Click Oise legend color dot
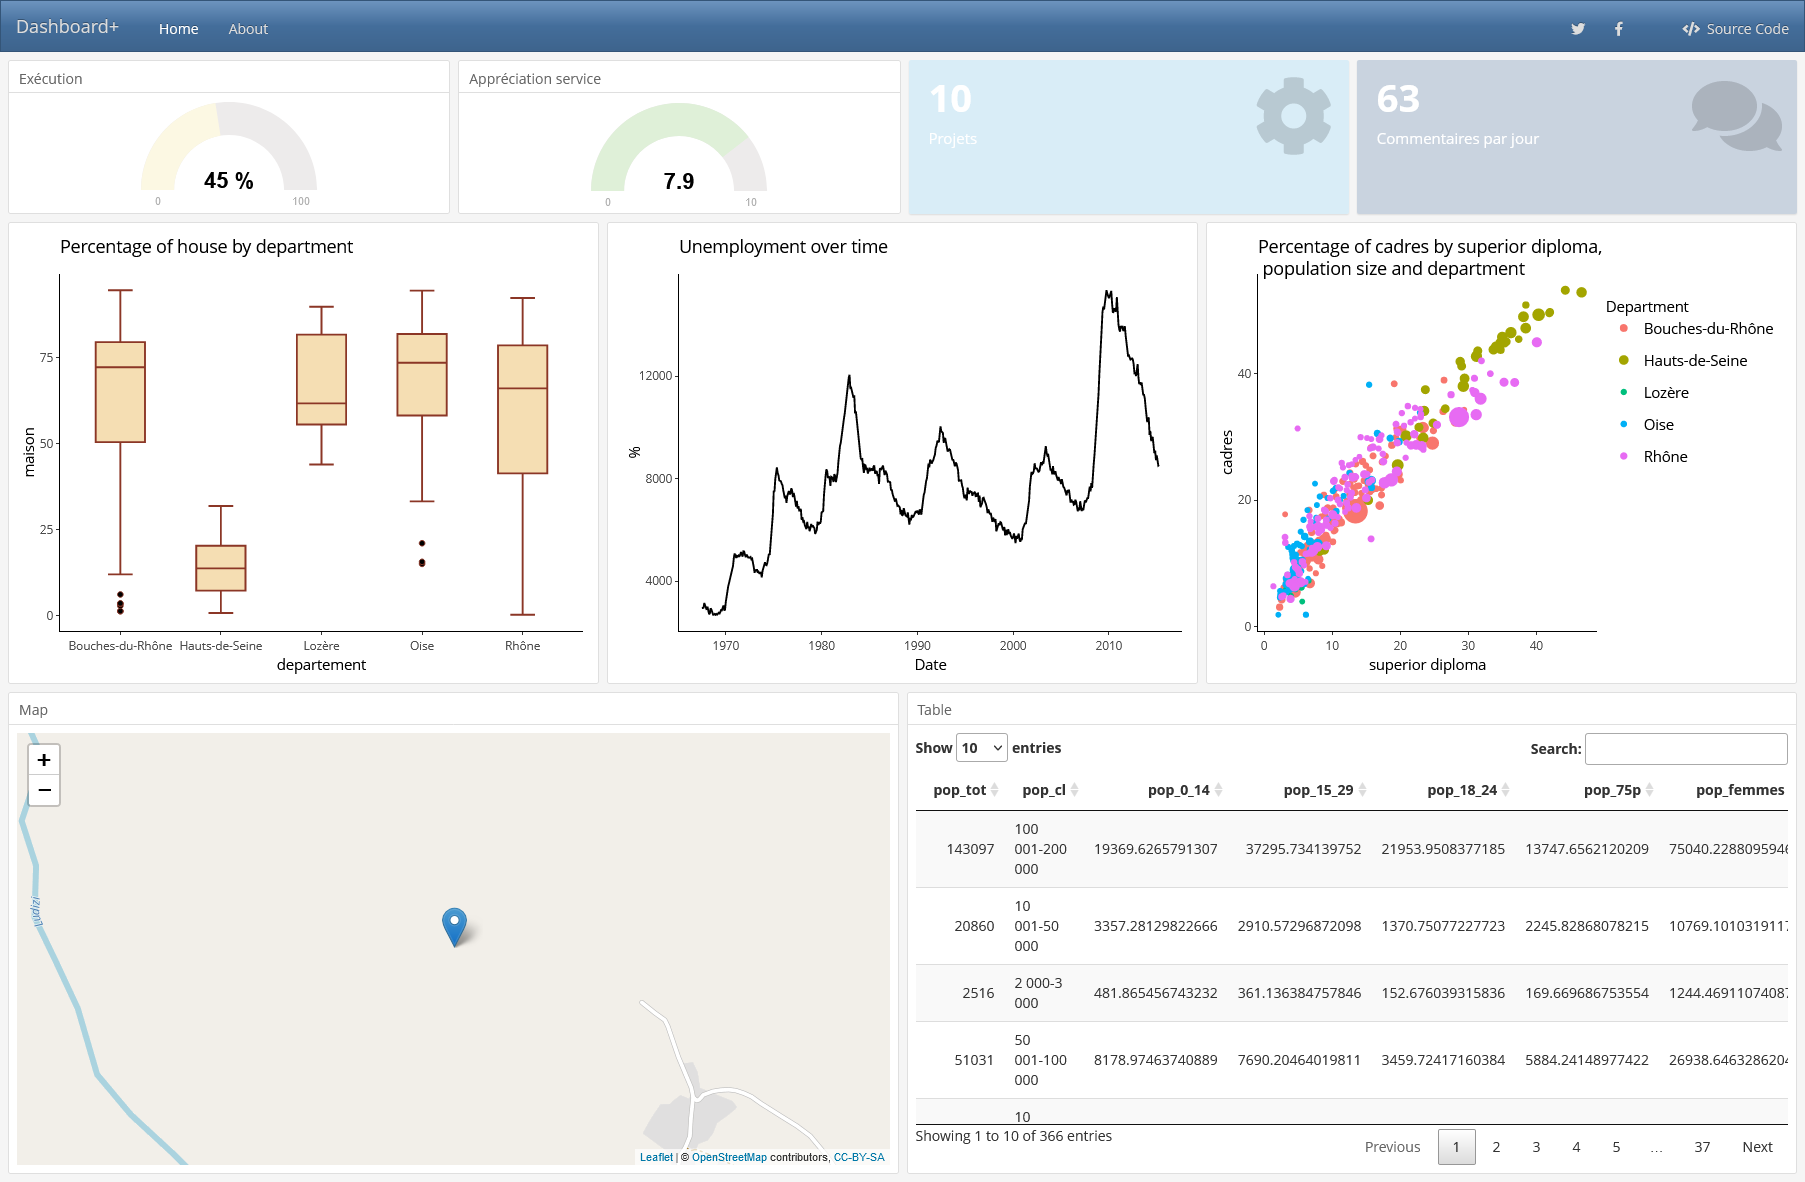 [1623, 424]
